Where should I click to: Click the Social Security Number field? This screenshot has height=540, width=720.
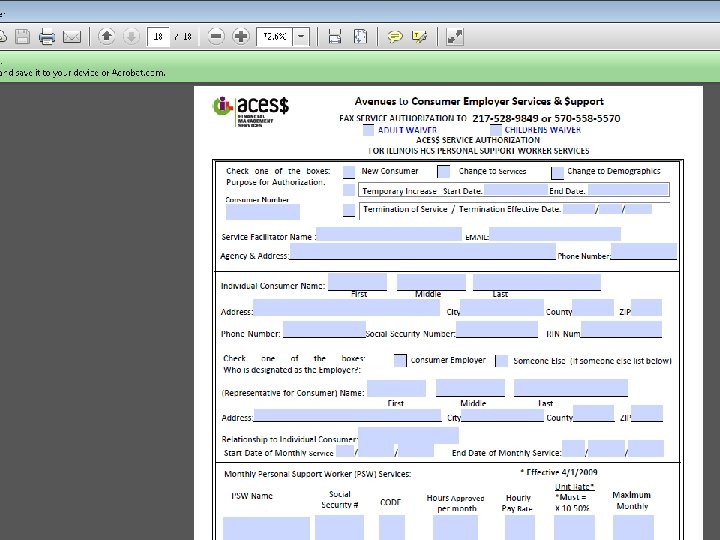coord(497,329)
